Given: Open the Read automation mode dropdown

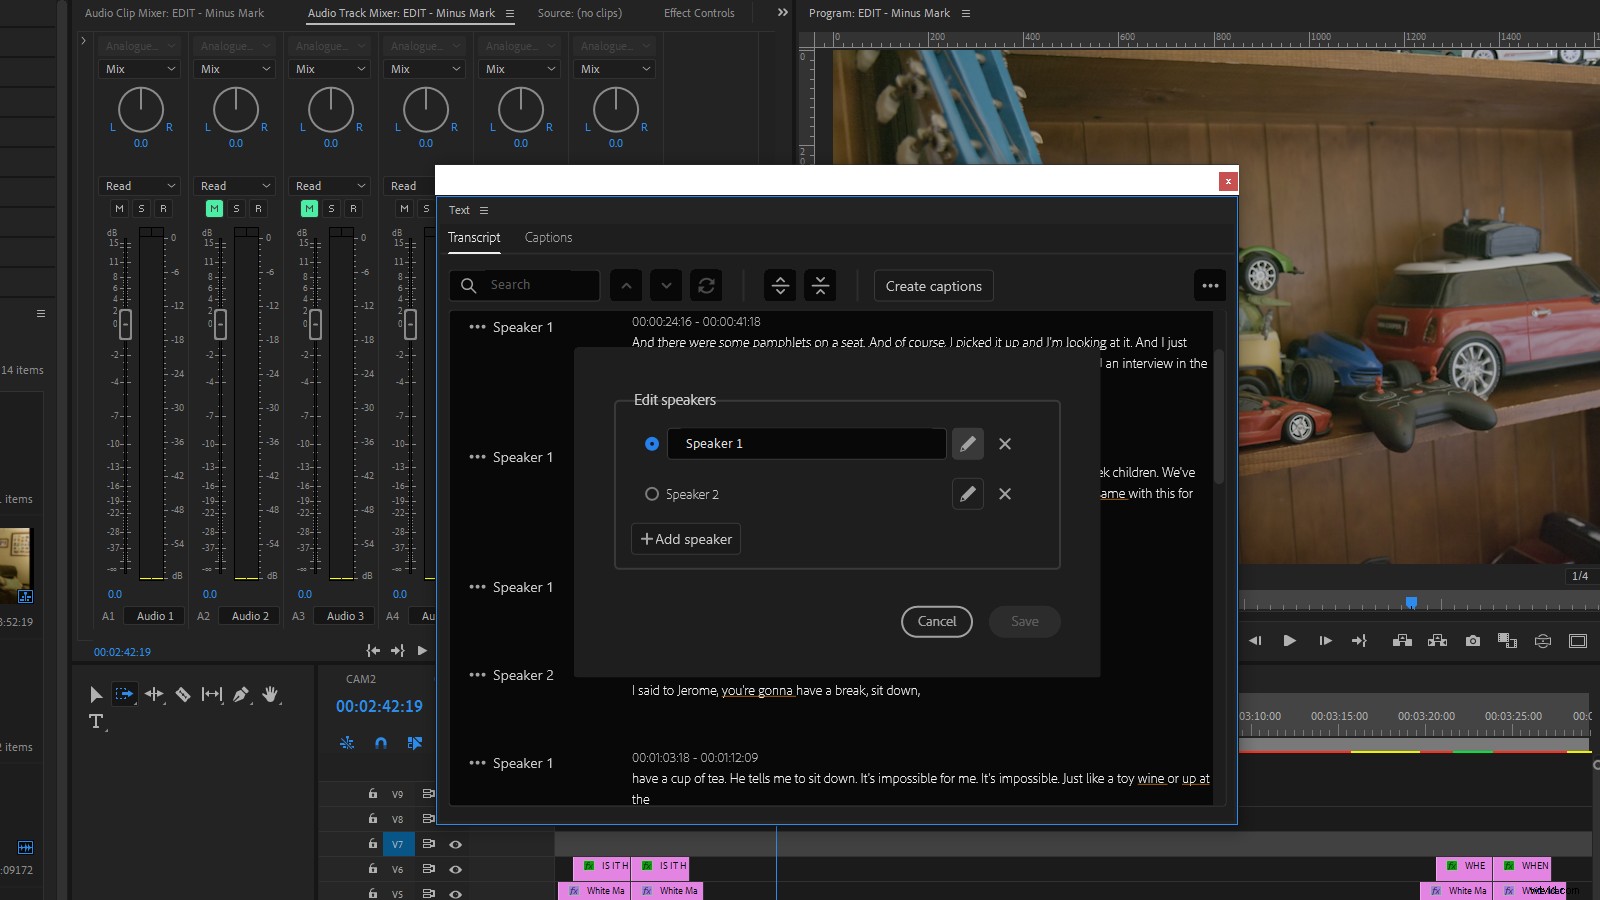Looking at the screenshot, I should (139, 185).
